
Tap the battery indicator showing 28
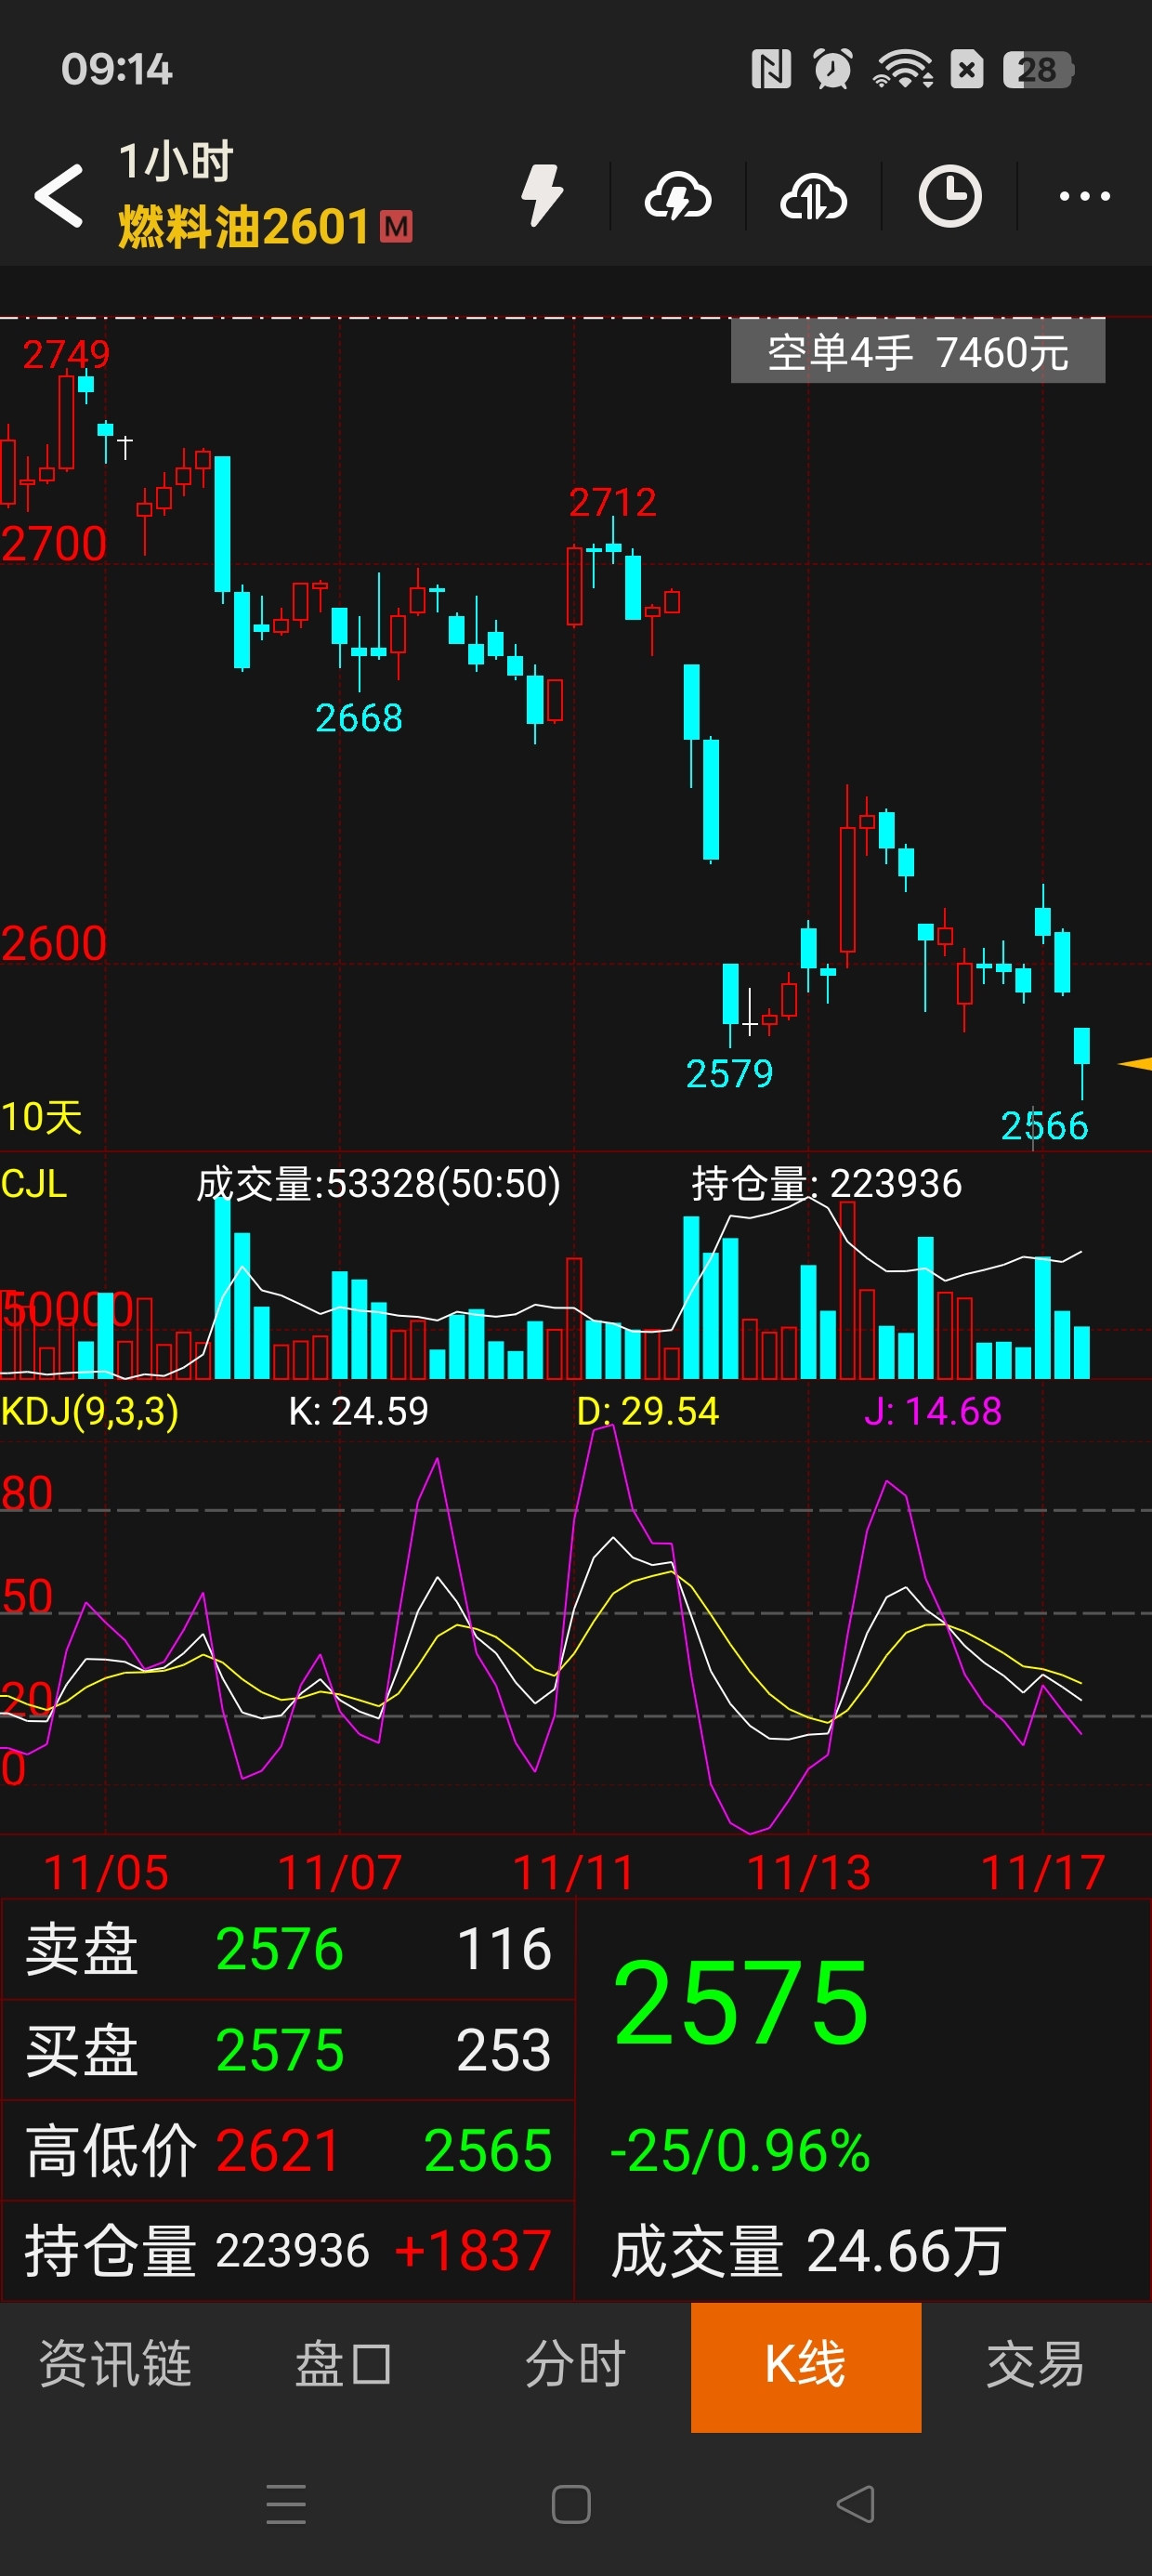point(1038,70)
